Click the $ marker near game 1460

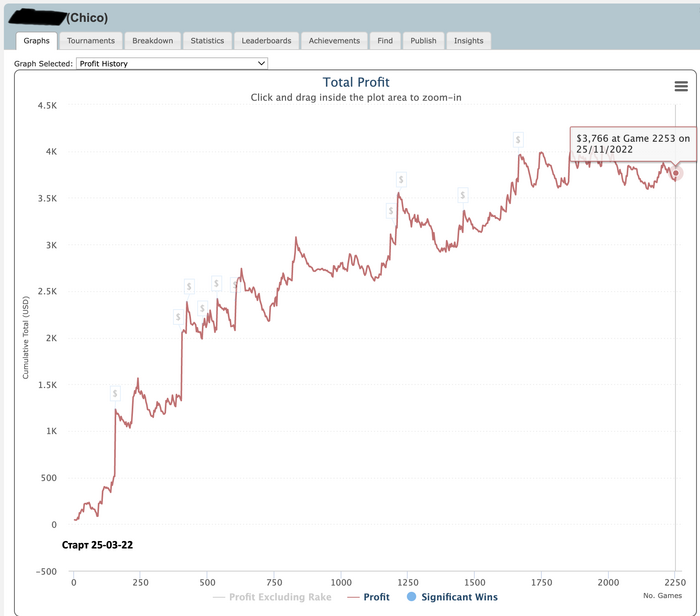point(462,195)
